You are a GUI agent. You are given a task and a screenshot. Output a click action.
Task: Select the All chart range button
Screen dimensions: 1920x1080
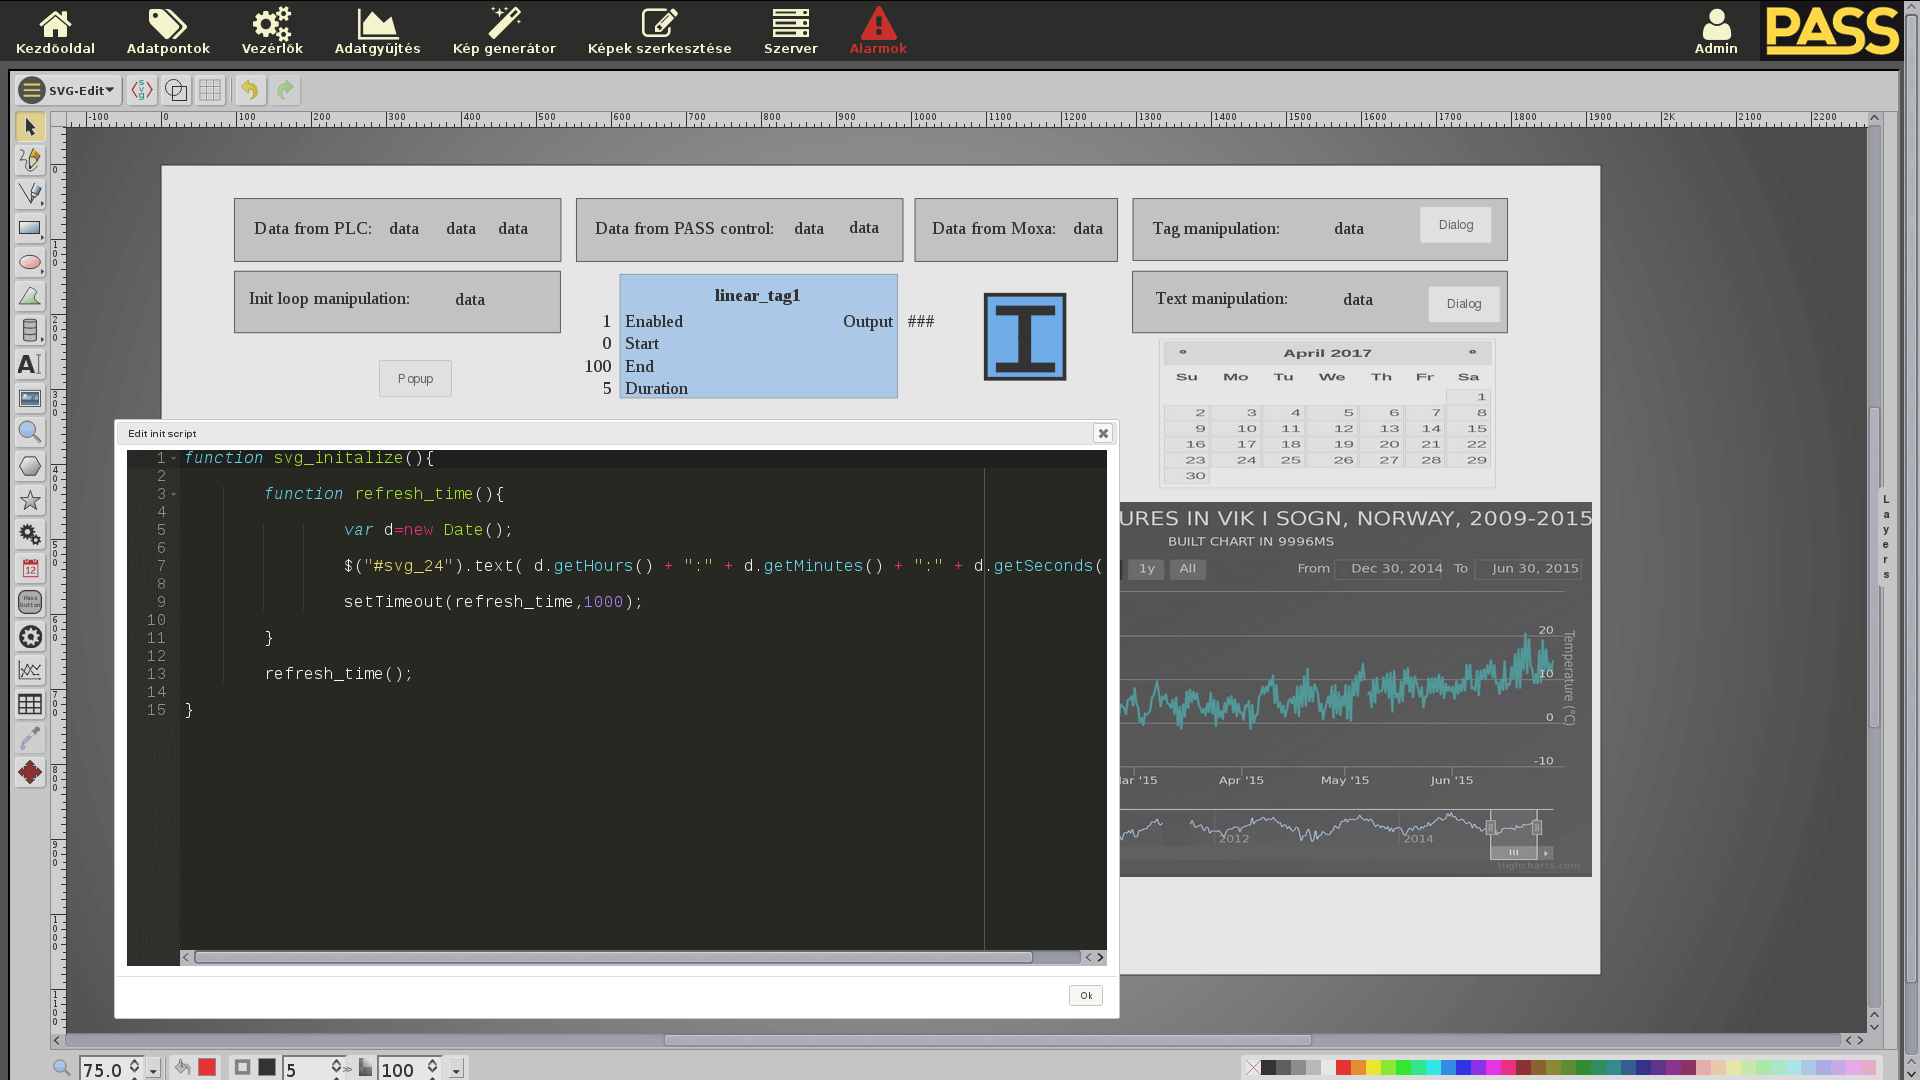[x=1187, y=569]
